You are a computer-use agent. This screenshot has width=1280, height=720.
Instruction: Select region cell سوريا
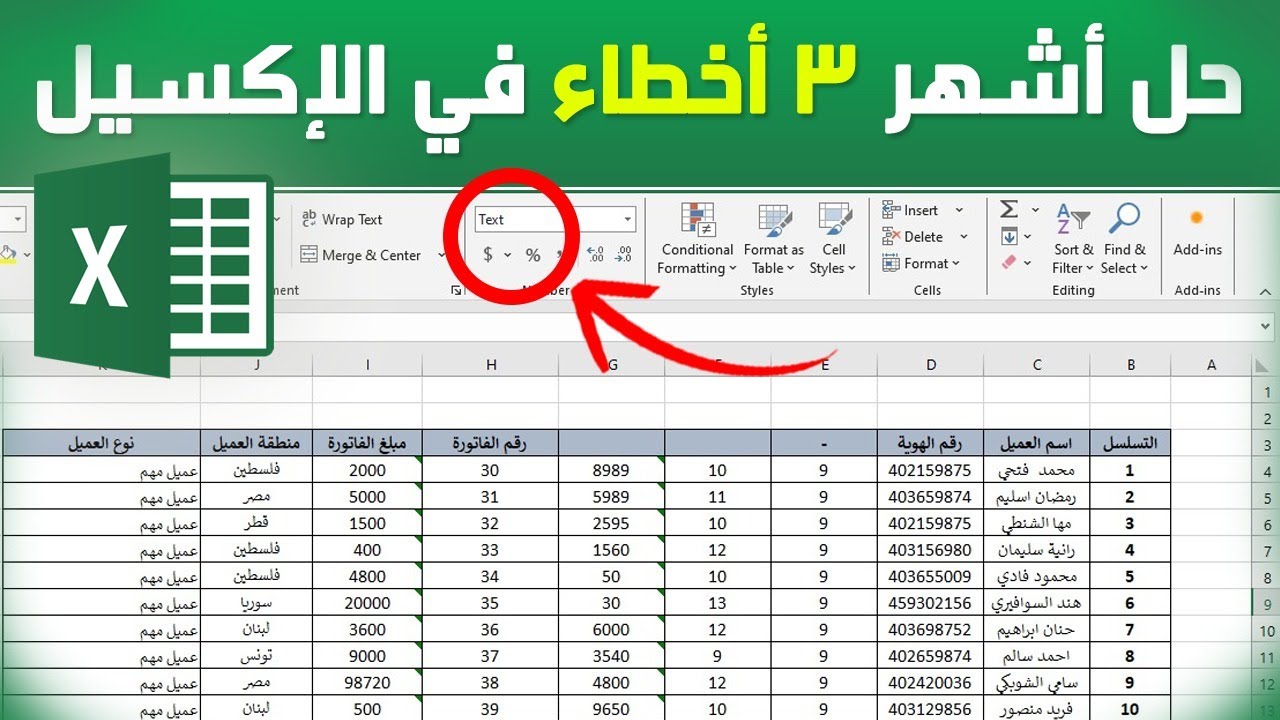(x=257, y=604)
